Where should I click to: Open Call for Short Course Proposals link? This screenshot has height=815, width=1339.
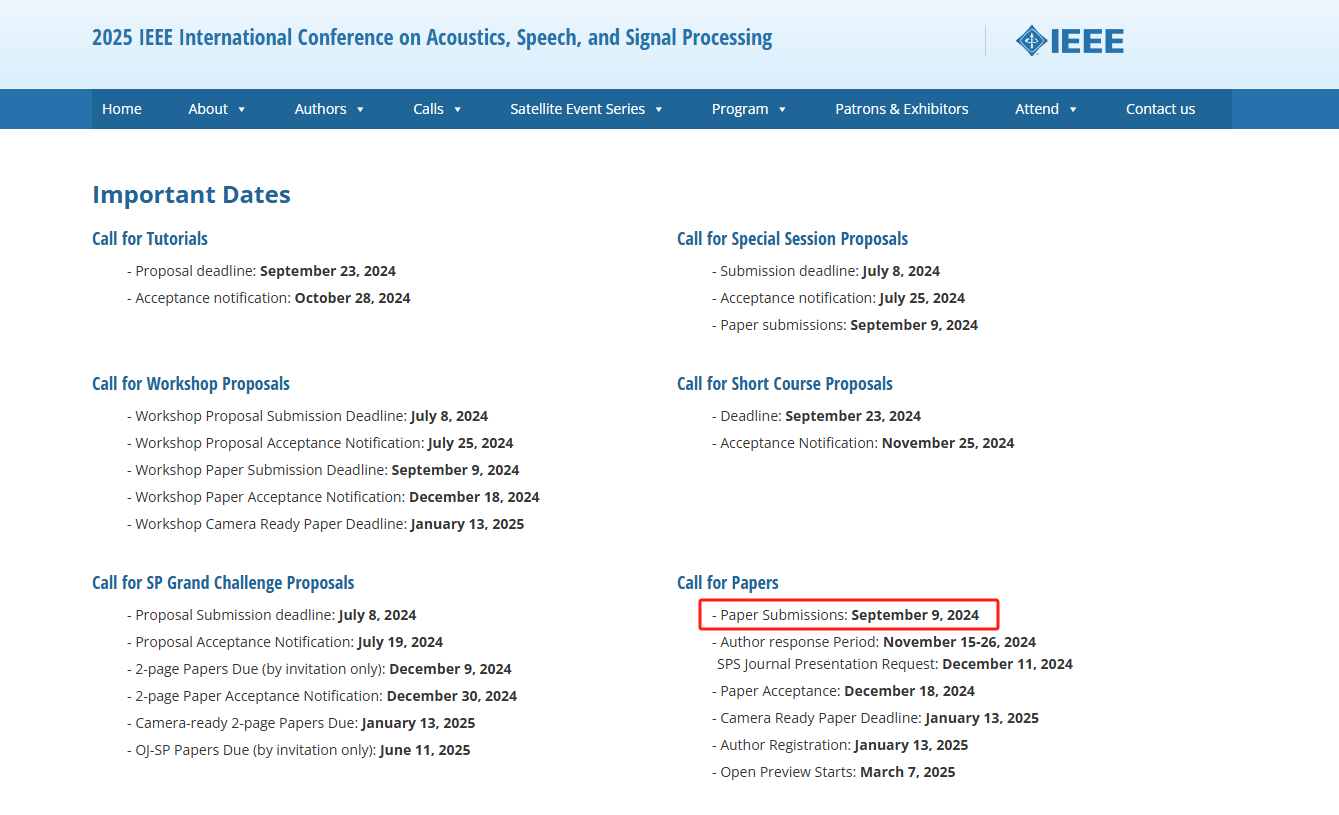784,384
